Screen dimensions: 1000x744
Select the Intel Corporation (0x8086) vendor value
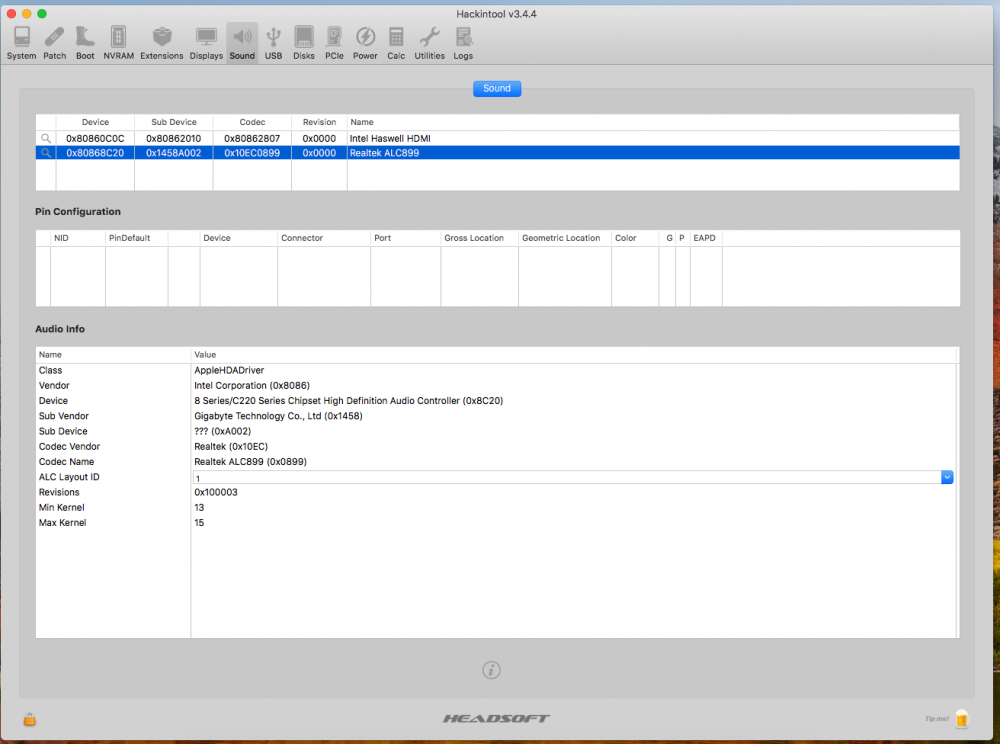coord(252,386)
